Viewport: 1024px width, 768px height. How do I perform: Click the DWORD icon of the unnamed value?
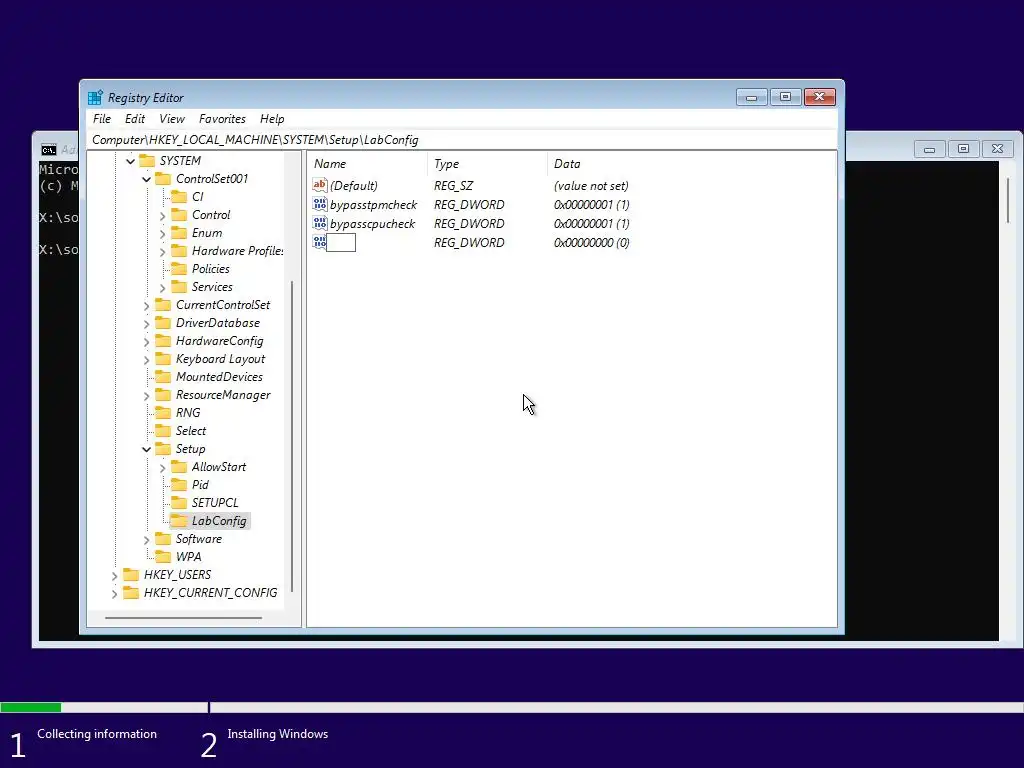point(319,242)
